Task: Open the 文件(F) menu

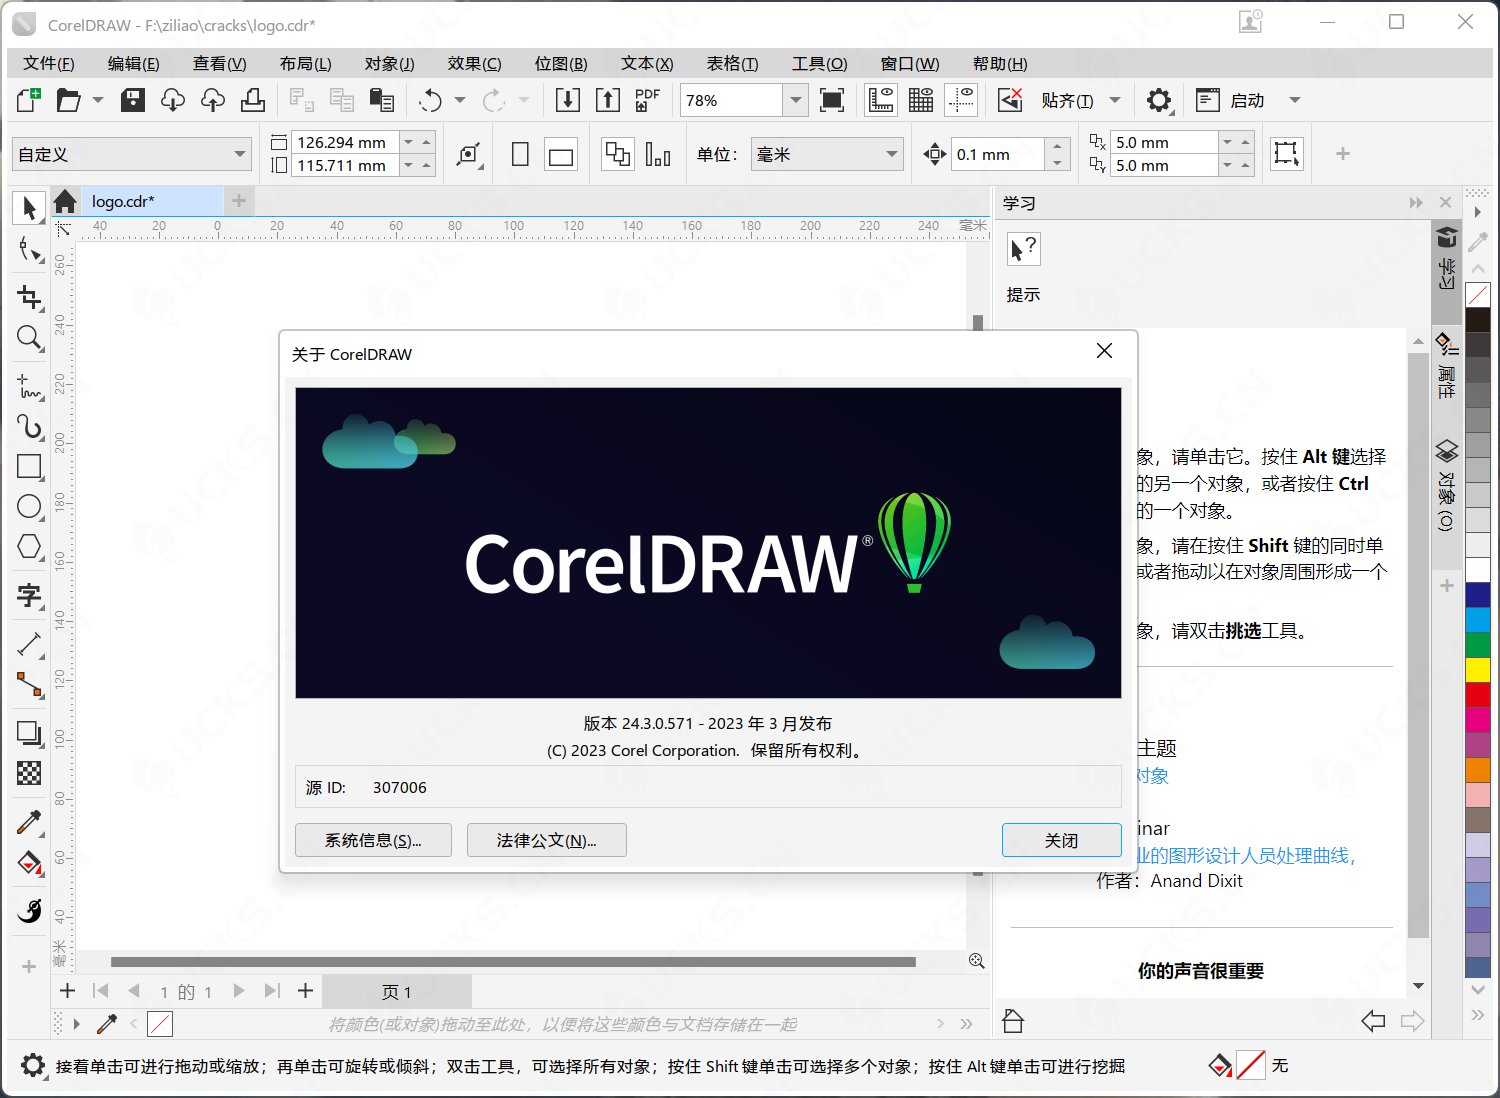Action: point(48,63)
